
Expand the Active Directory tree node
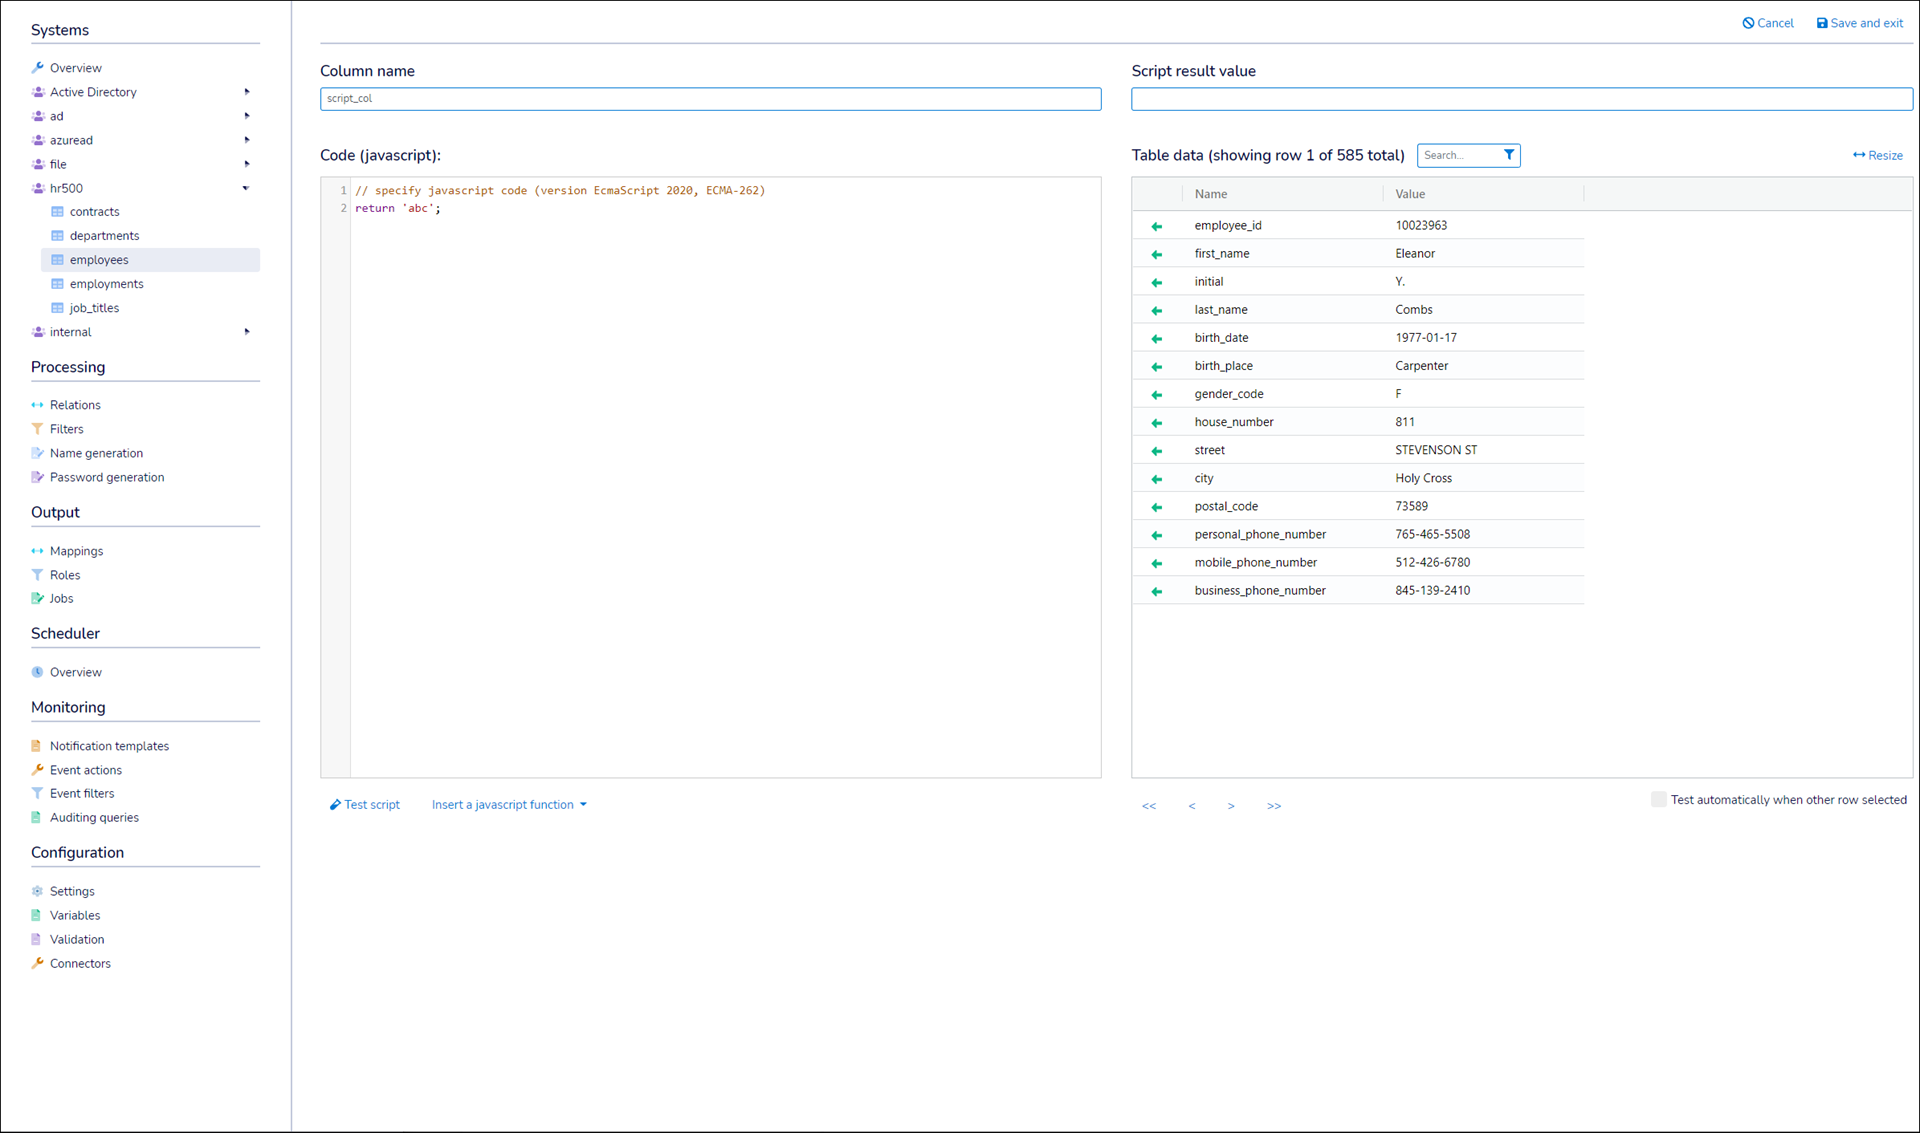pyautogui.click(x=247, y=92)
